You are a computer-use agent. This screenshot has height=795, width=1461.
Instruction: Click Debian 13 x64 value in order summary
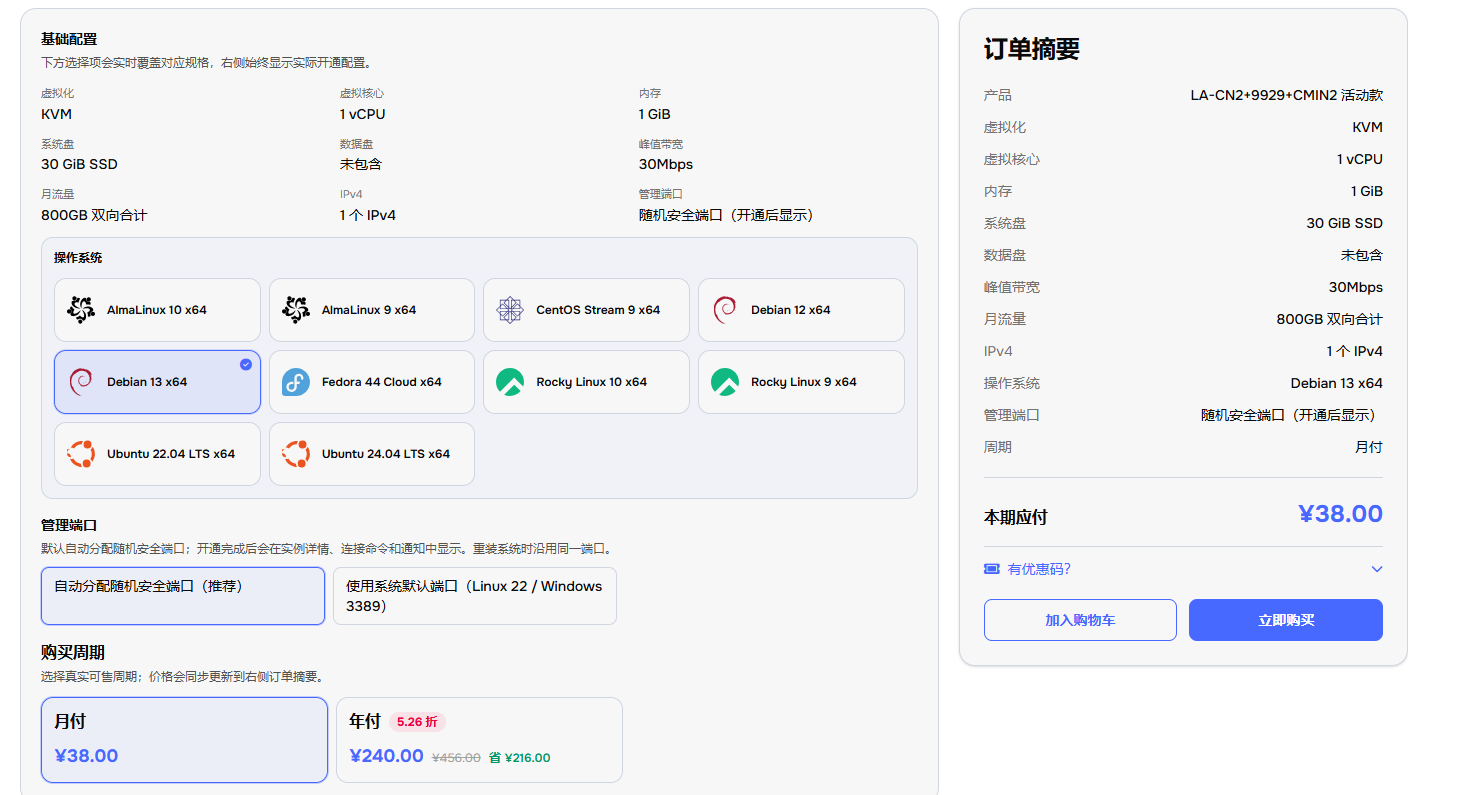coord(1337,383)
